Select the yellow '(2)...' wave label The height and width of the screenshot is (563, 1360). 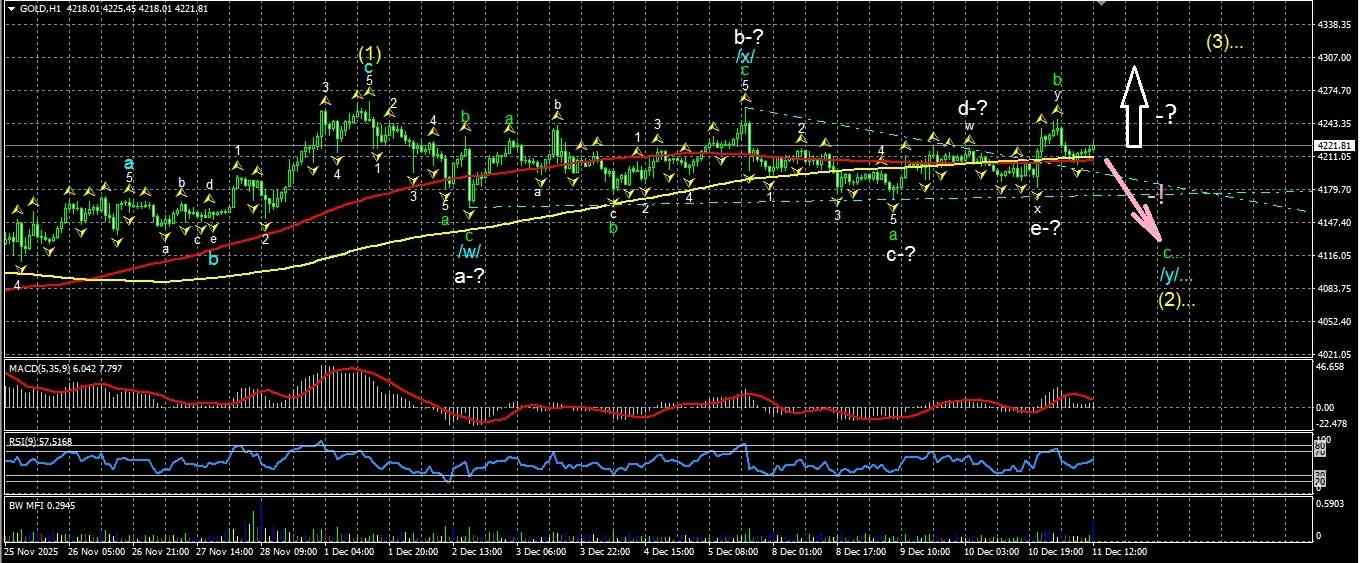coord(1176,299)
